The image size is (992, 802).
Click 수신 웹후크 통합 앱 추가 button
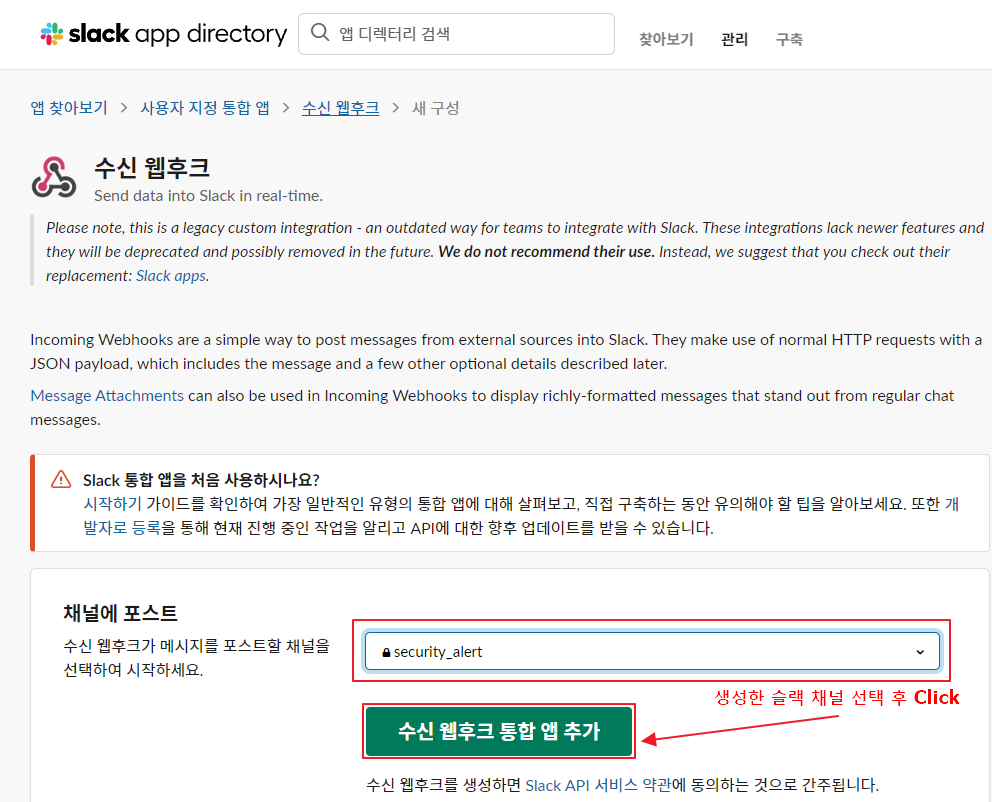click(x=499, y=731)
